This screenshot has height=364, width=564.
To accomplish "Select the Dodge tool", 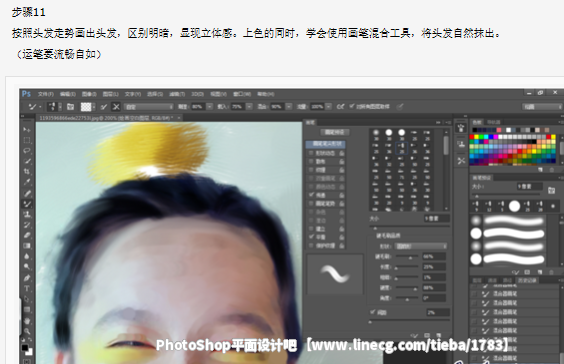I will [x=27, y=267].
